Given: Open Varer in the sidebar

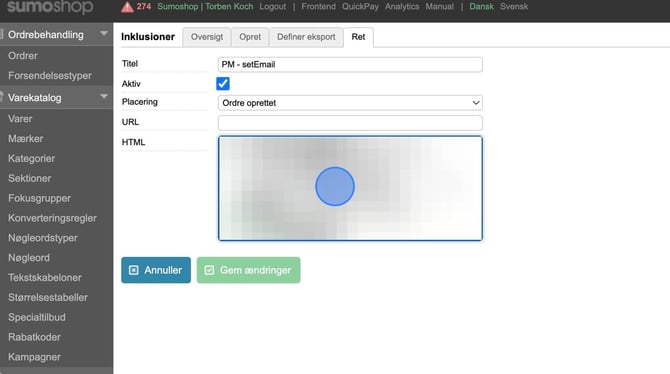Looking at the screenshot, I should click(20, 118).
